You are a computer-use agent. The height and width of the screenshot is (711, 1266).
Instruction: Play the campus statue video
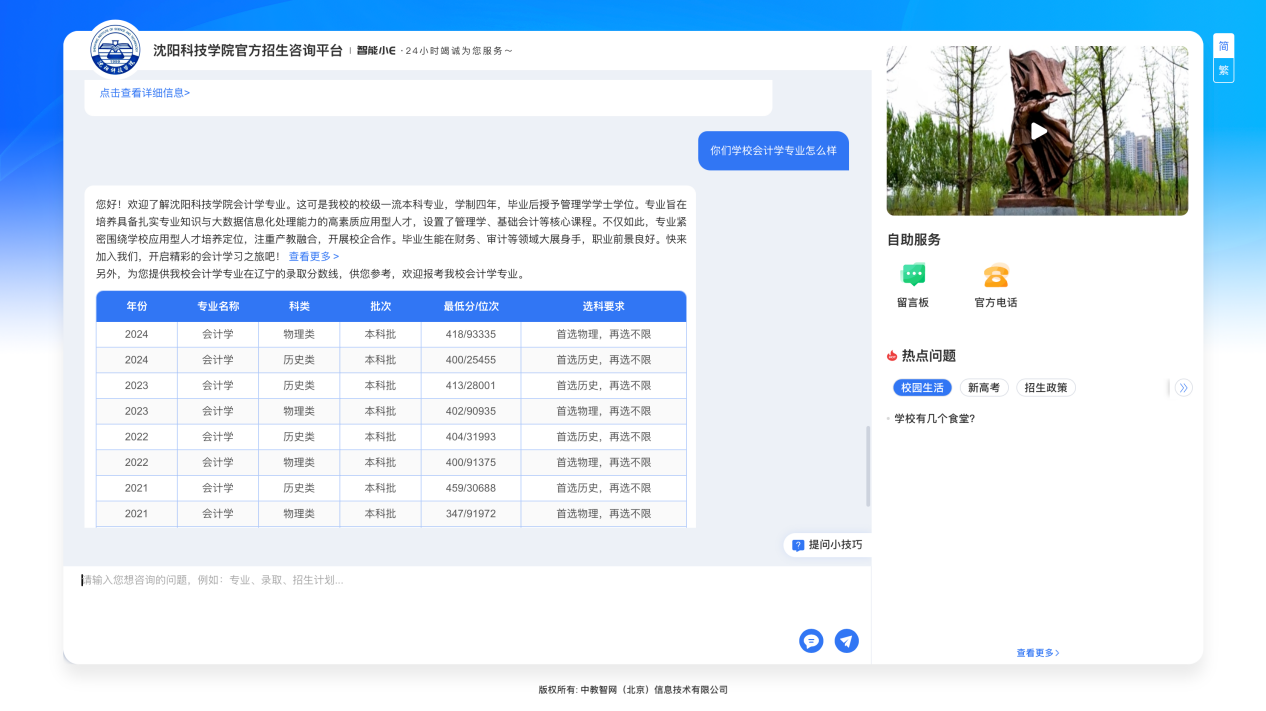pyautogui.click(x=1038, y=131)
